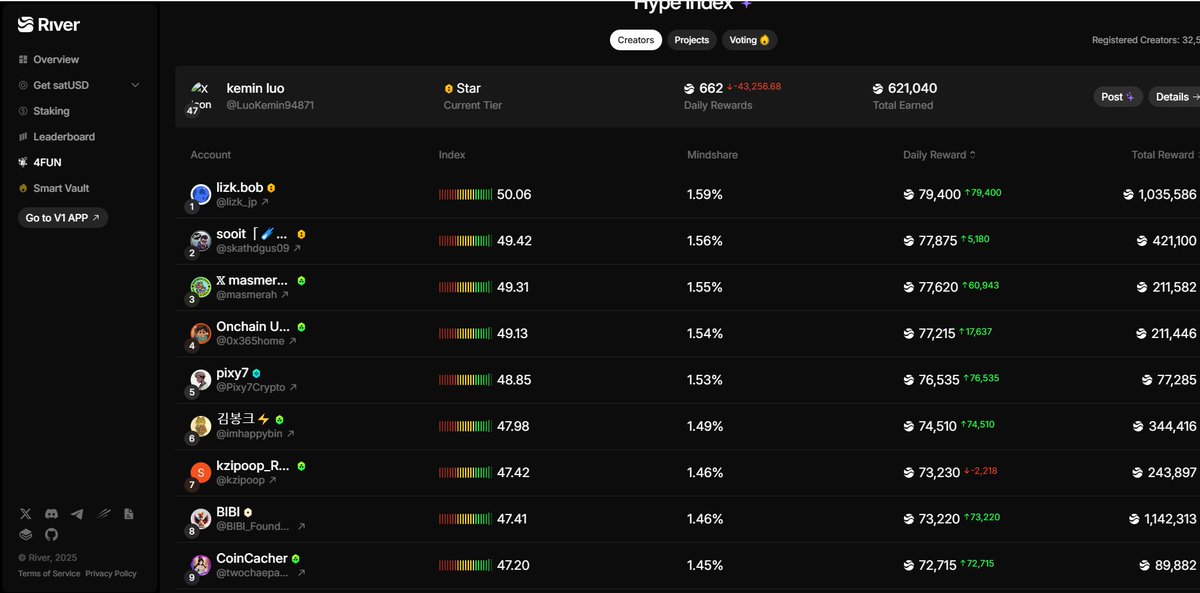
Task: Click the Star tier coin icon
Action: click(x=449, y=89)
